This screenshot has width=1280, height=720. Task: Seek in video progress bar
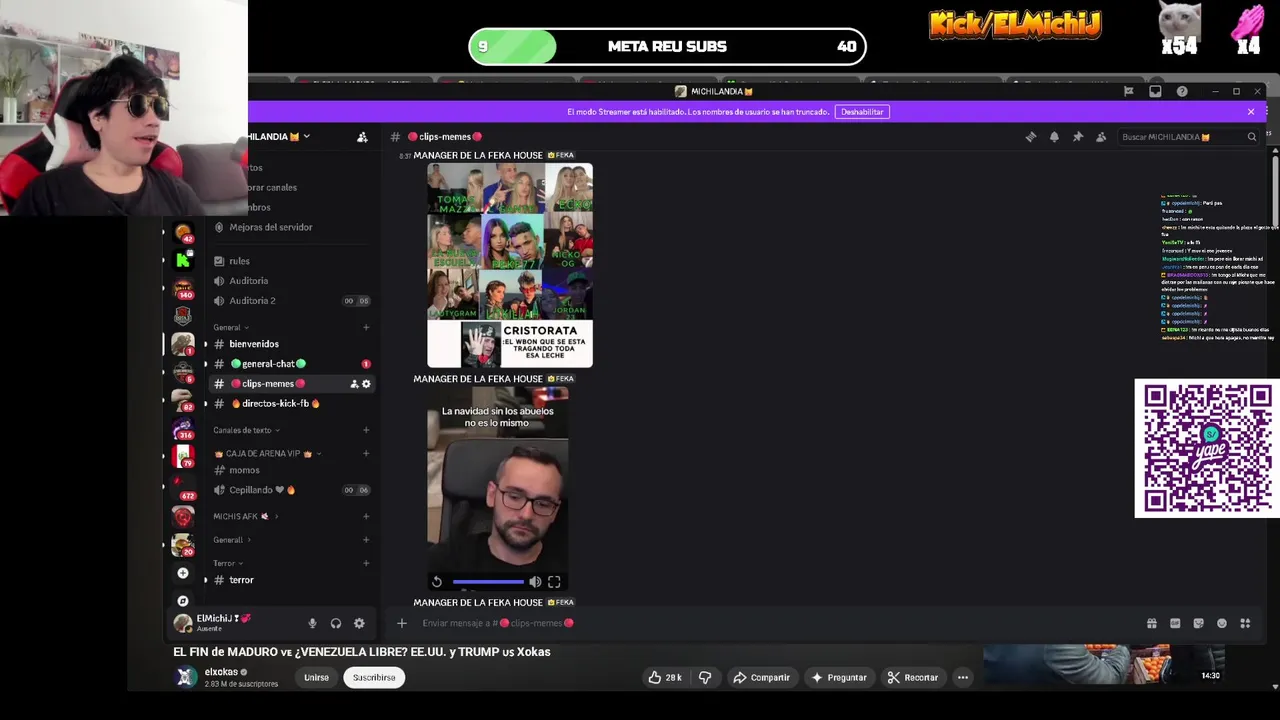tap(488, 582)
